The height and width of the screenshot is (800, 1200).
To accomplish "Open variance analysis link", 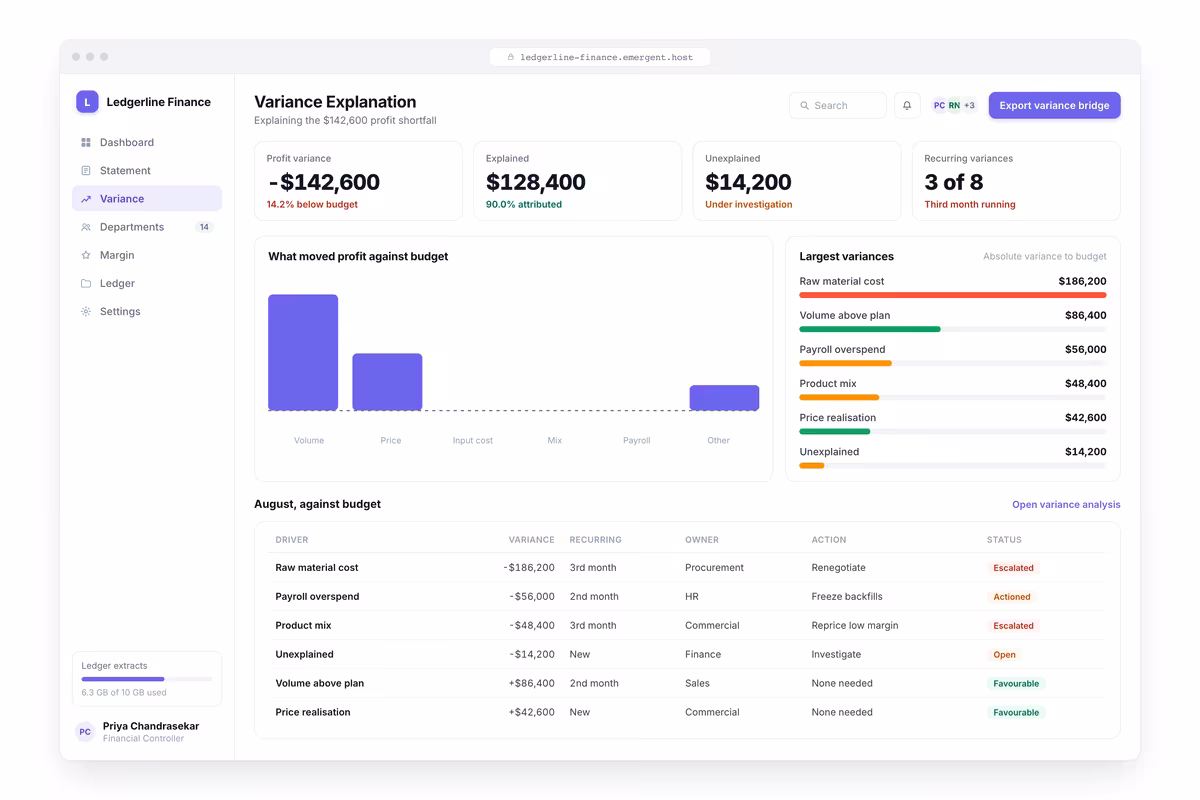I will pos(1066,505).
